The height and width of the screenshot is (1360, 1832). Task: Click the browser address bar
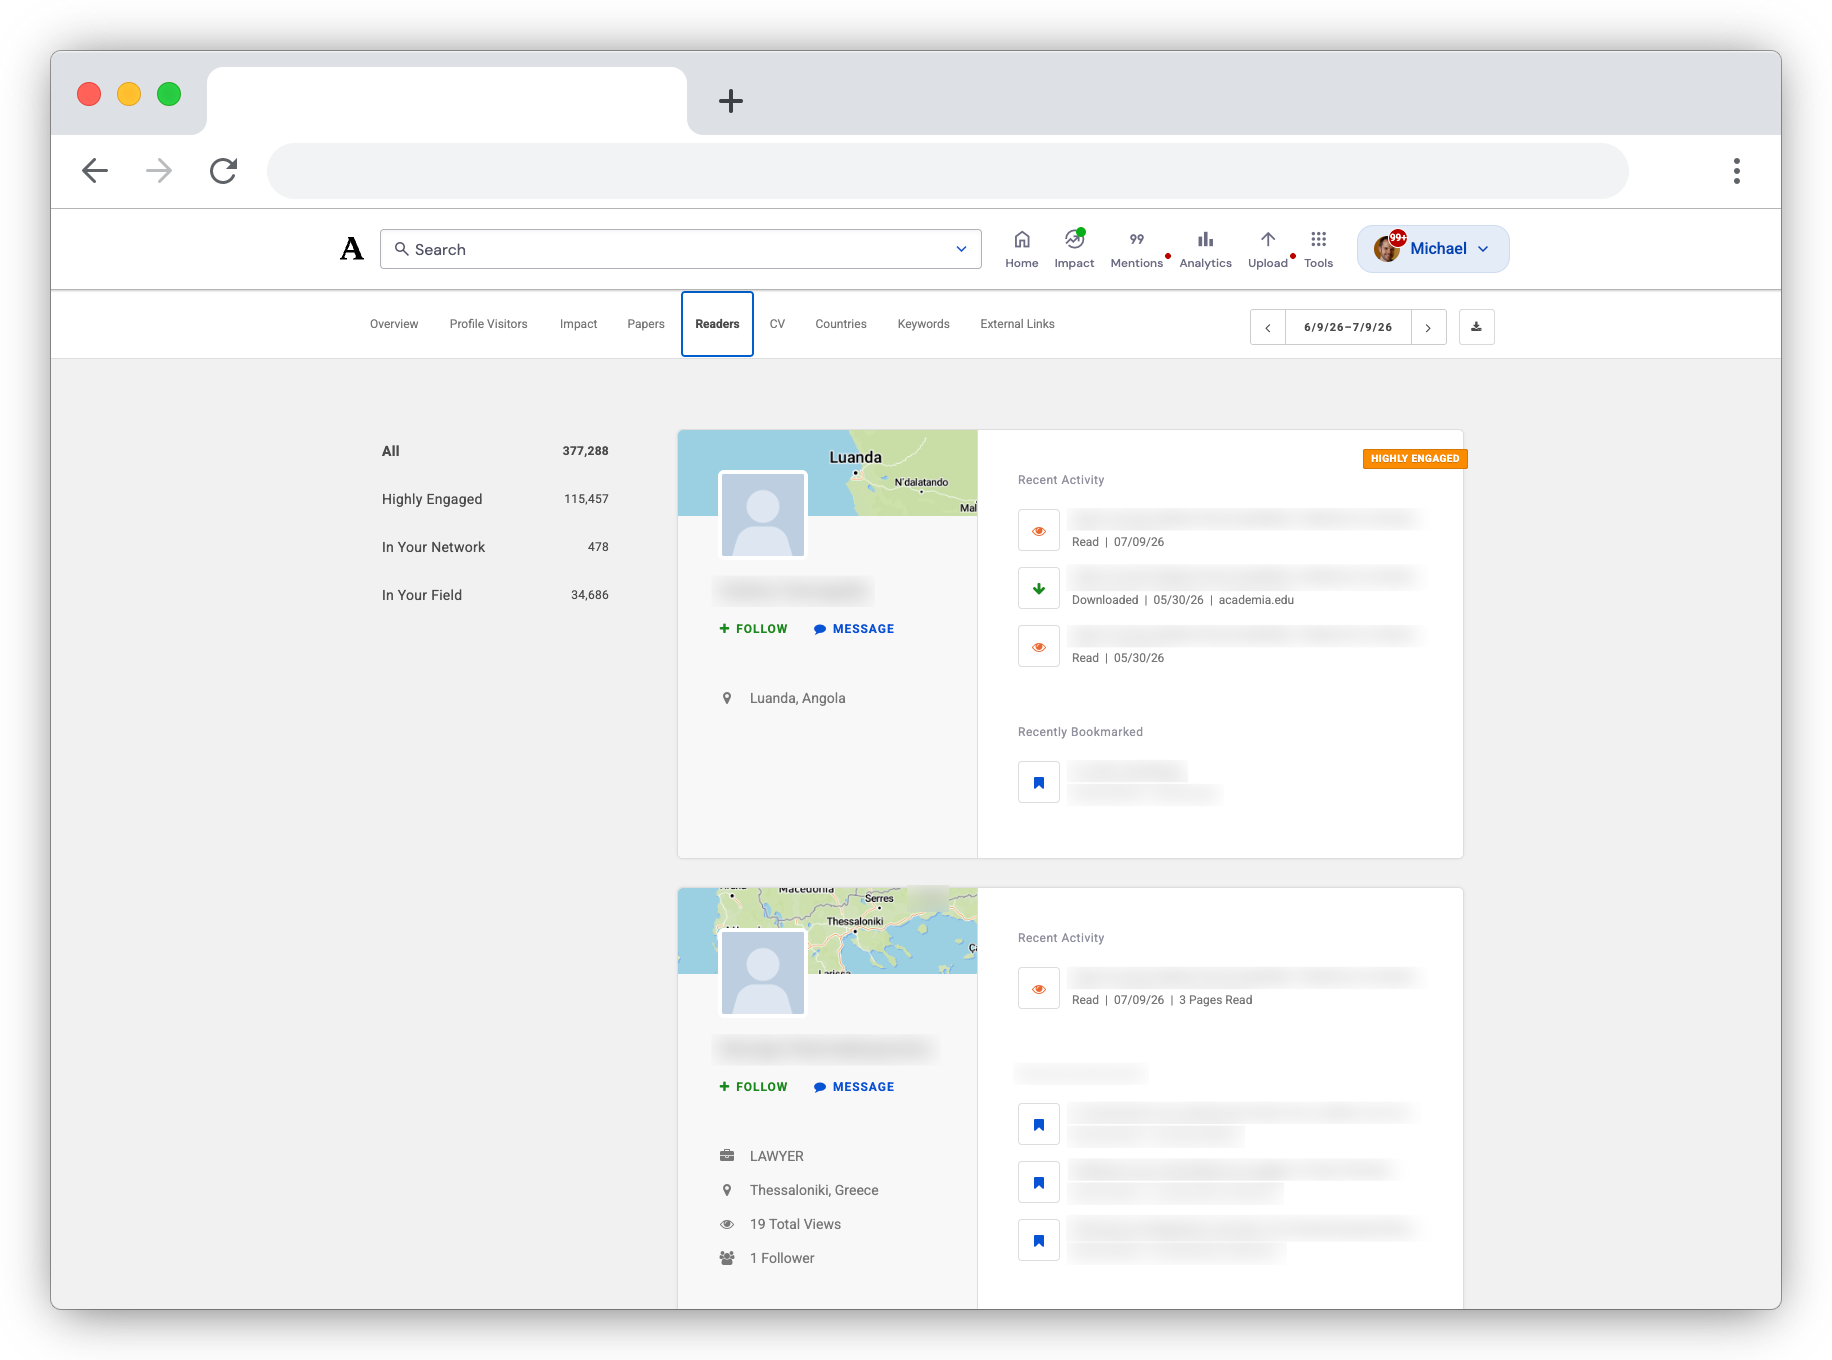[x=947, y=171]
